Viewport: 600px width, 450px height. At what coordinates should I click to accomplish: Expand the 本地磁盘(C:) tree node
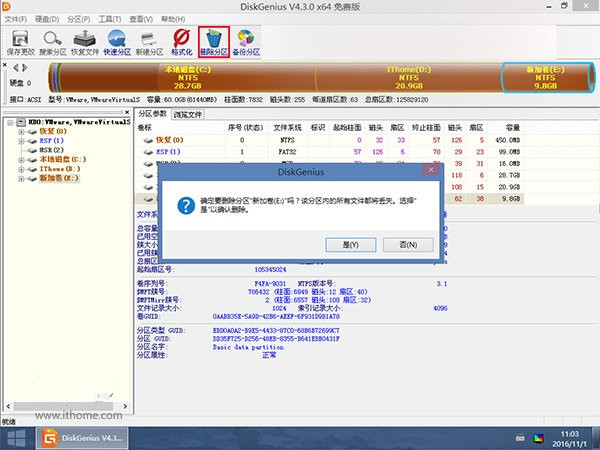(19, 160)
